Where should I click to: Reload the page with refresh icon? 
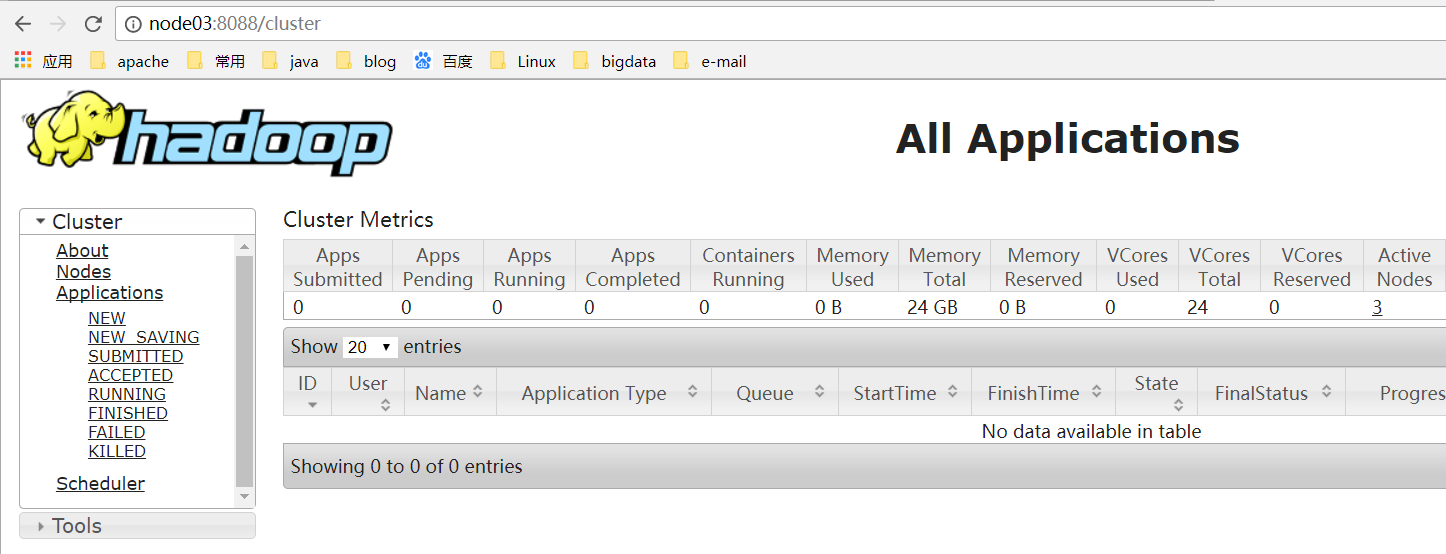tap(93, 24)
